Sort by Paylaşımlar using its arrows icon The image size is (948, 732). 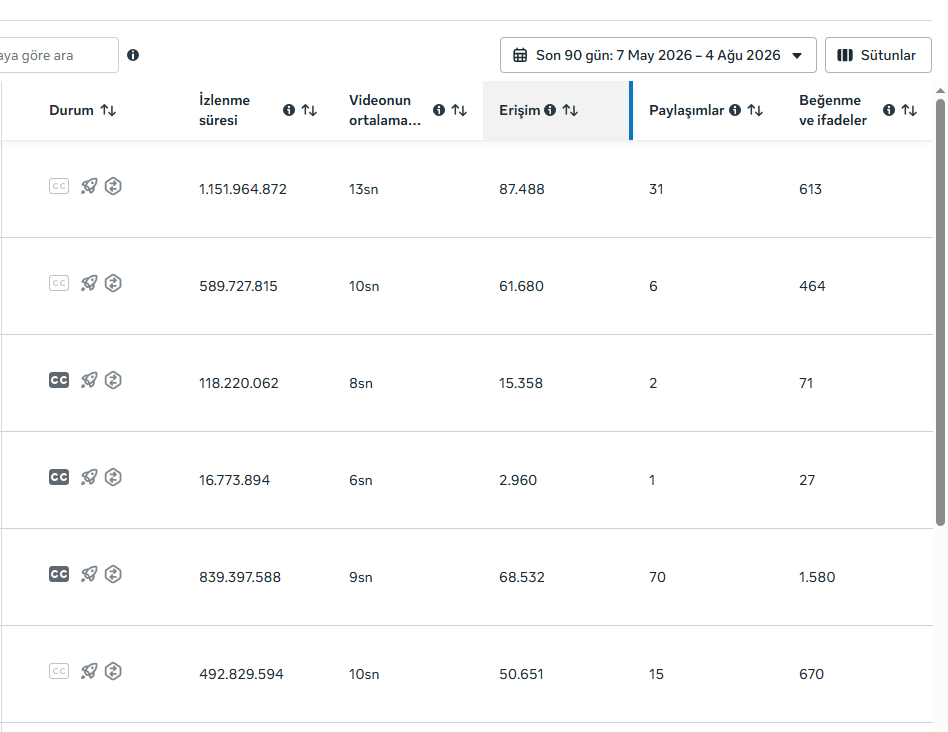(755, 110)
